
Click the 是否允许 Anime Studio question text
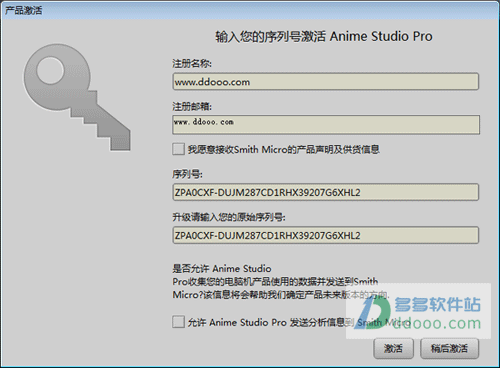point(281,282)
